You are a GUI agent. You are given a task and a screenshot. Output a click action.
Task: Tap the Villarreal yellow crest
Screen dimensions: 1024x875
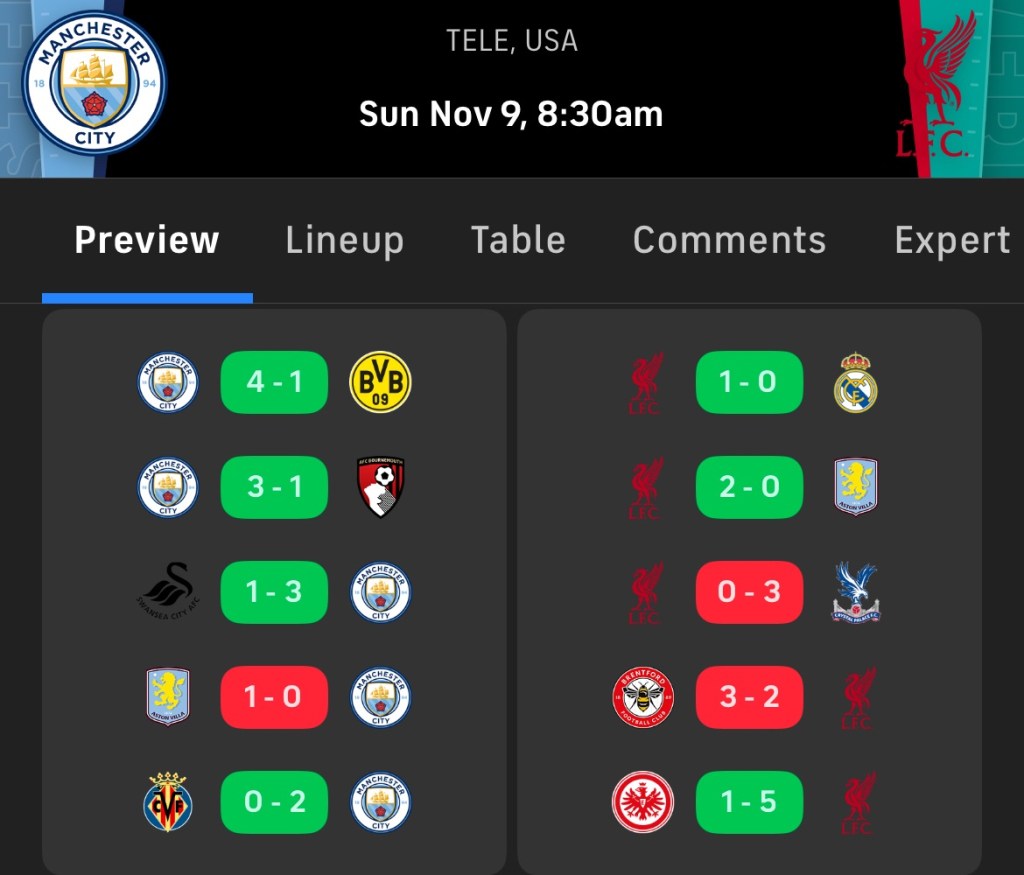click(168, 802)
